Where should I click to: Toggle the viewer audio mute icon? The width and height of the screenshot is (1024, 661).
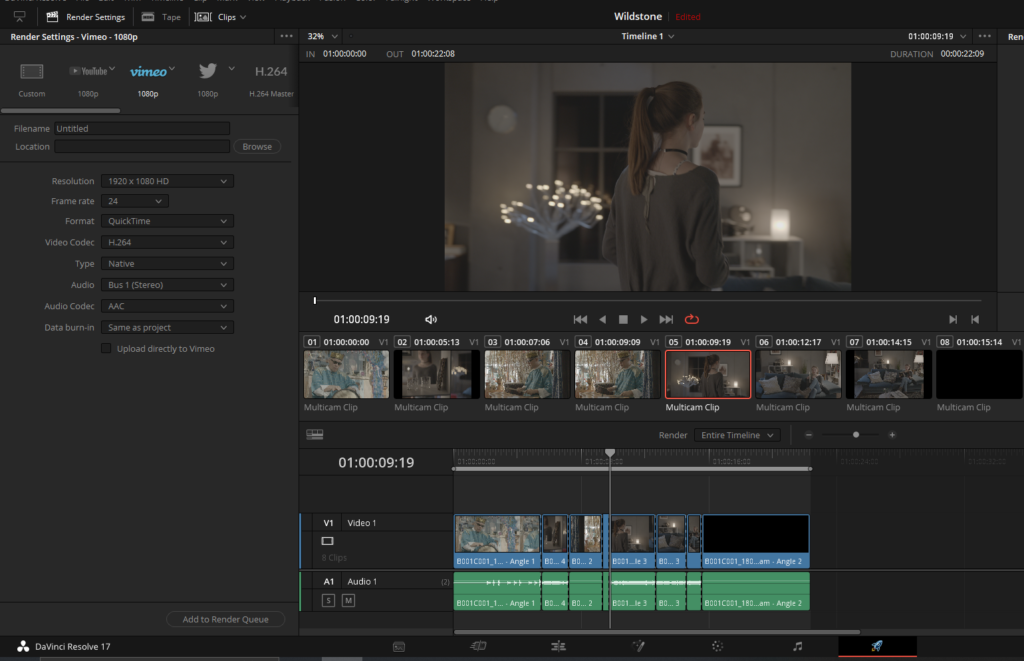click(431, 319)
